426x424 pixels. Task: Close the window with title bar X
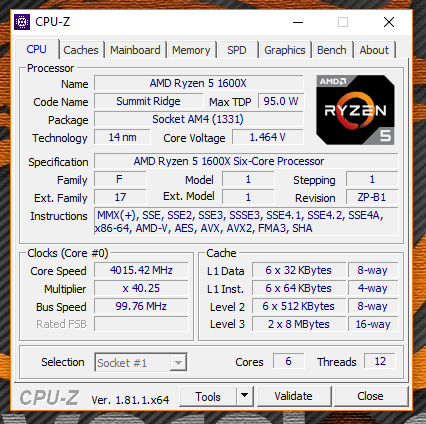[389, 22]
